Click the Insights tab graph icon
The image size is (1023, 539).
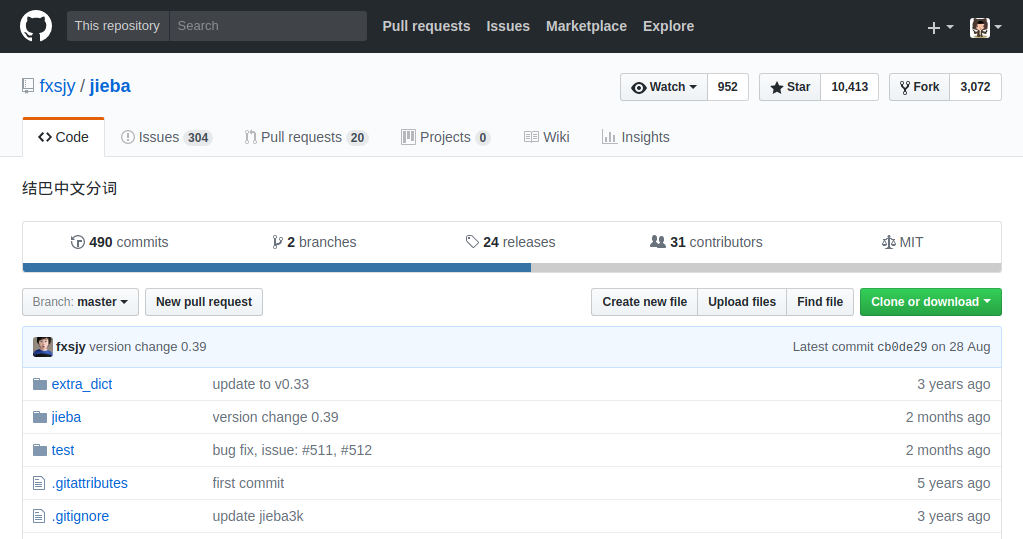(609, 137)
